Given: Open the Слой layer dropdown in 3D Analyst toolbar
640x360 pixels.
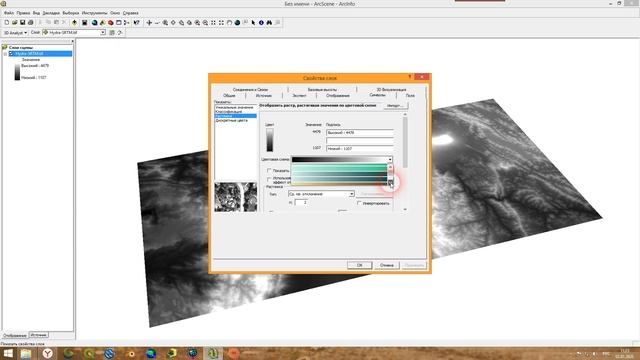Looking at the screenshot, I should click(x=103, y=32).
